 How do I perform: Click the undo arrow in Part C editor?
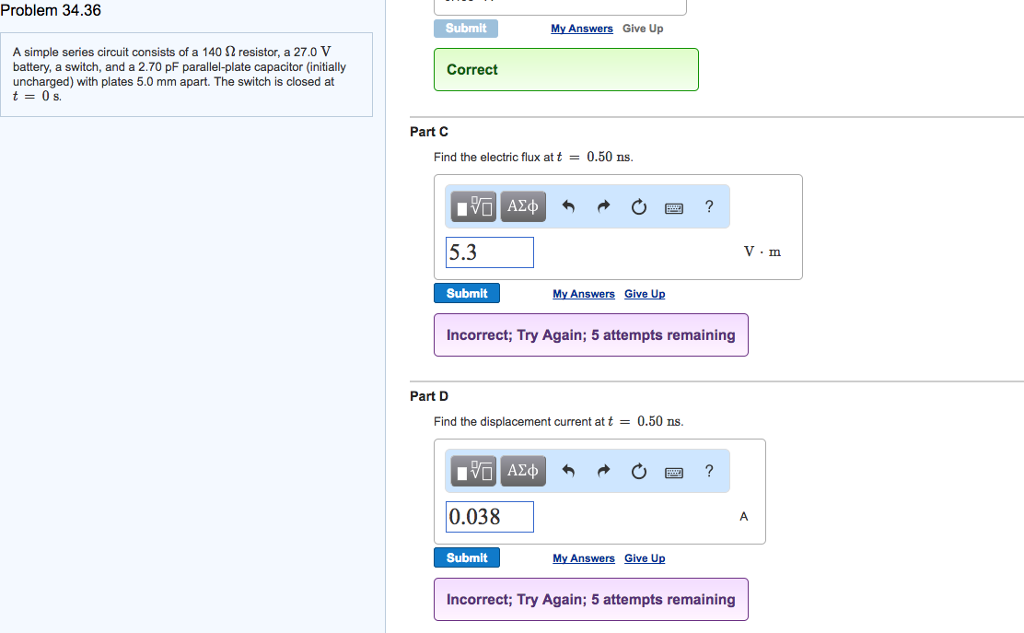[567, 206]
